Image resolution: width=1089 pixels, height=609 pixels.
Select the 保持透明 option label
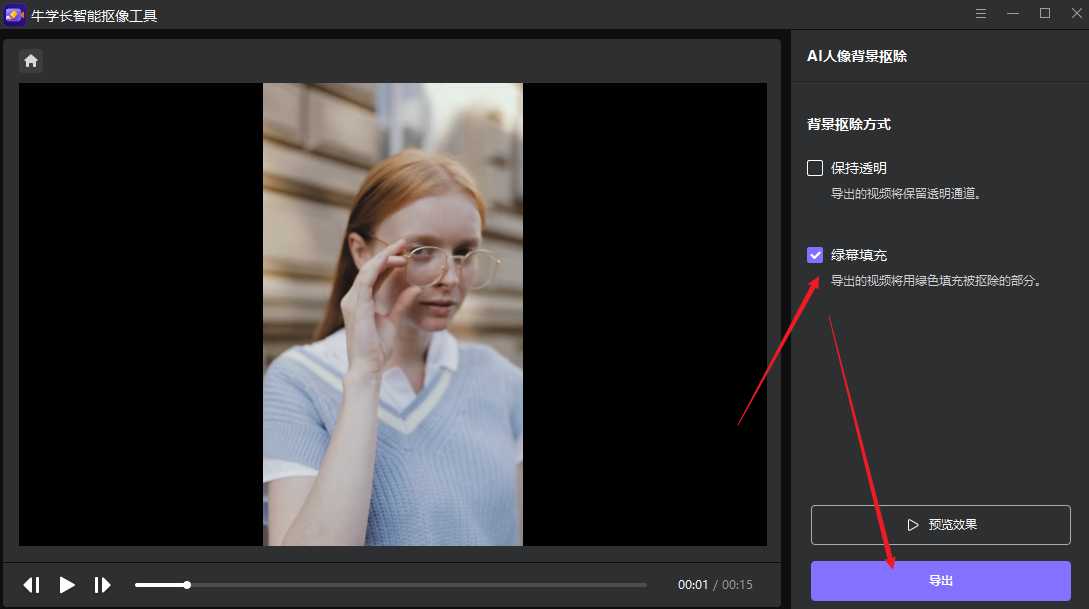pyautogui.click(x=858, y=168)
